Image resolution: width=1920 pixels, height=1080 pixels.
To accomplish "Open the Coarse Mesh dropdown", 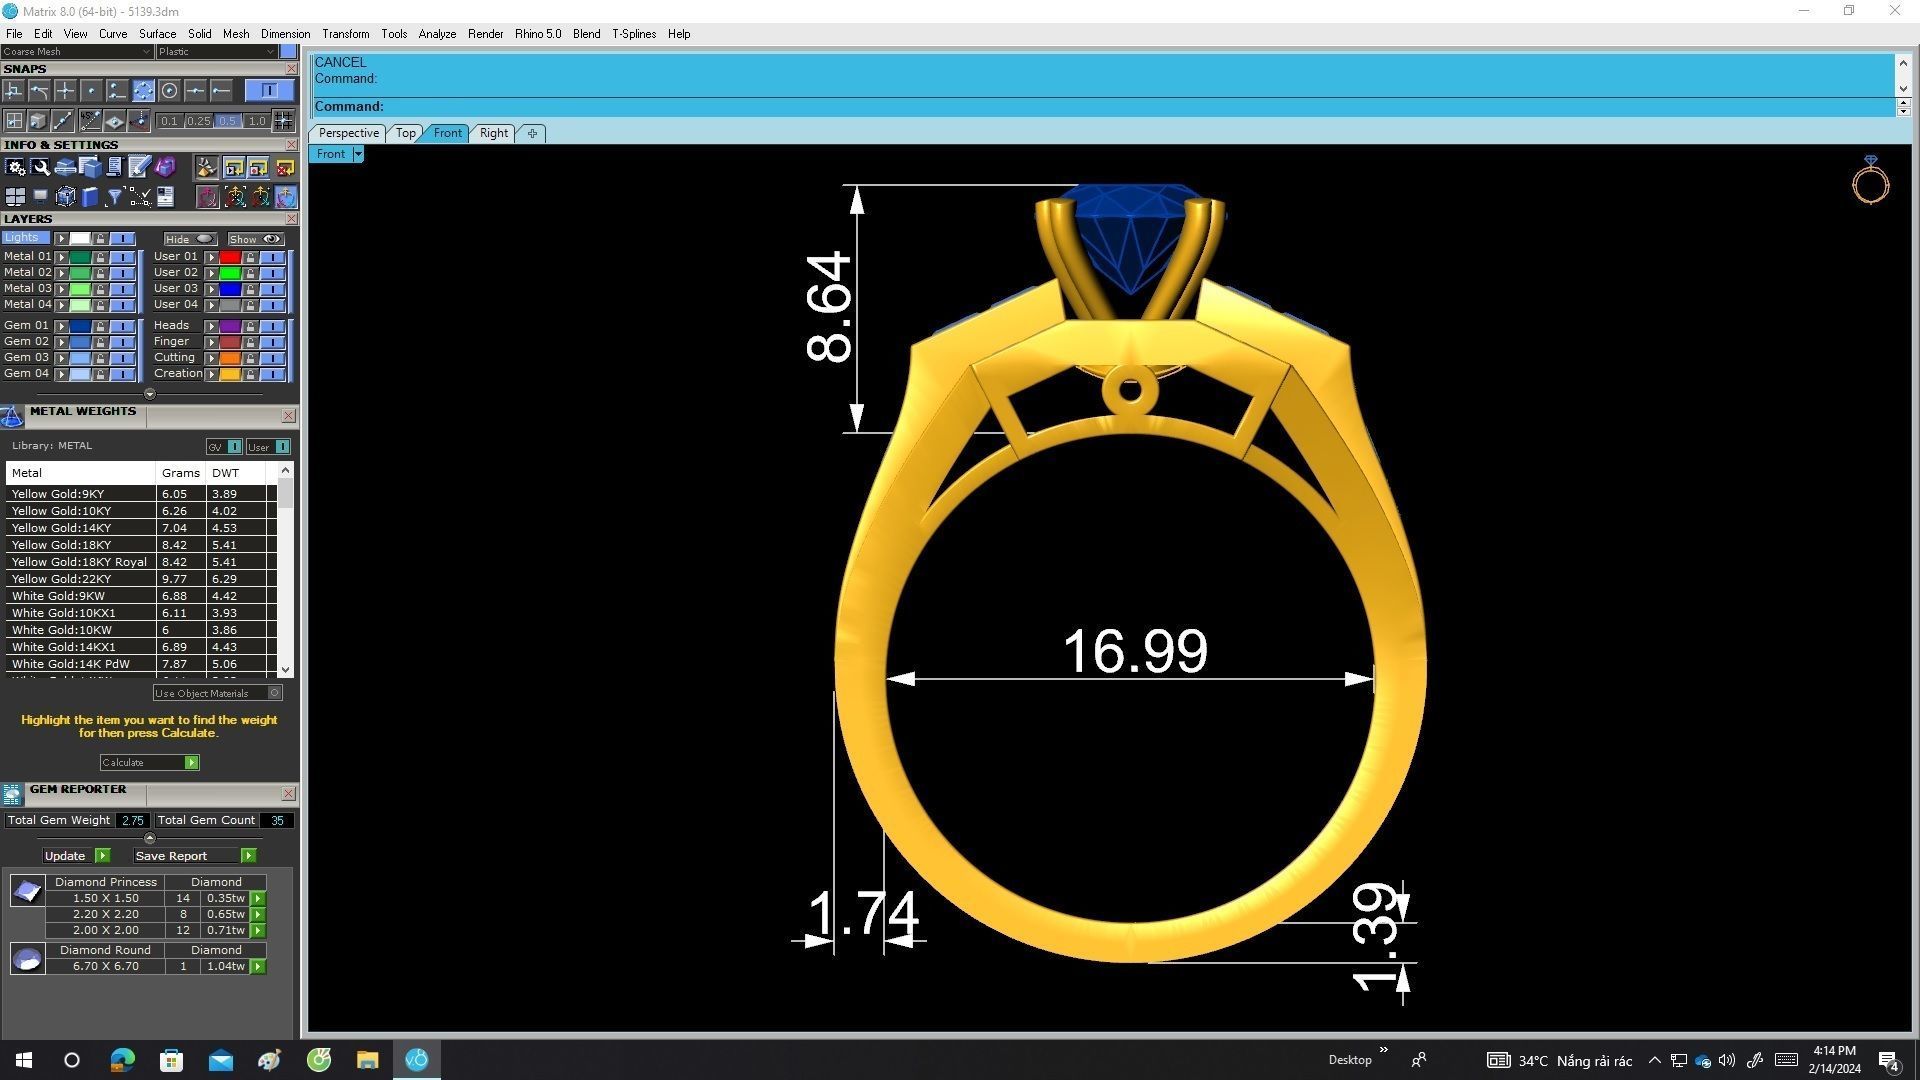I will click(x=77, y=52).
